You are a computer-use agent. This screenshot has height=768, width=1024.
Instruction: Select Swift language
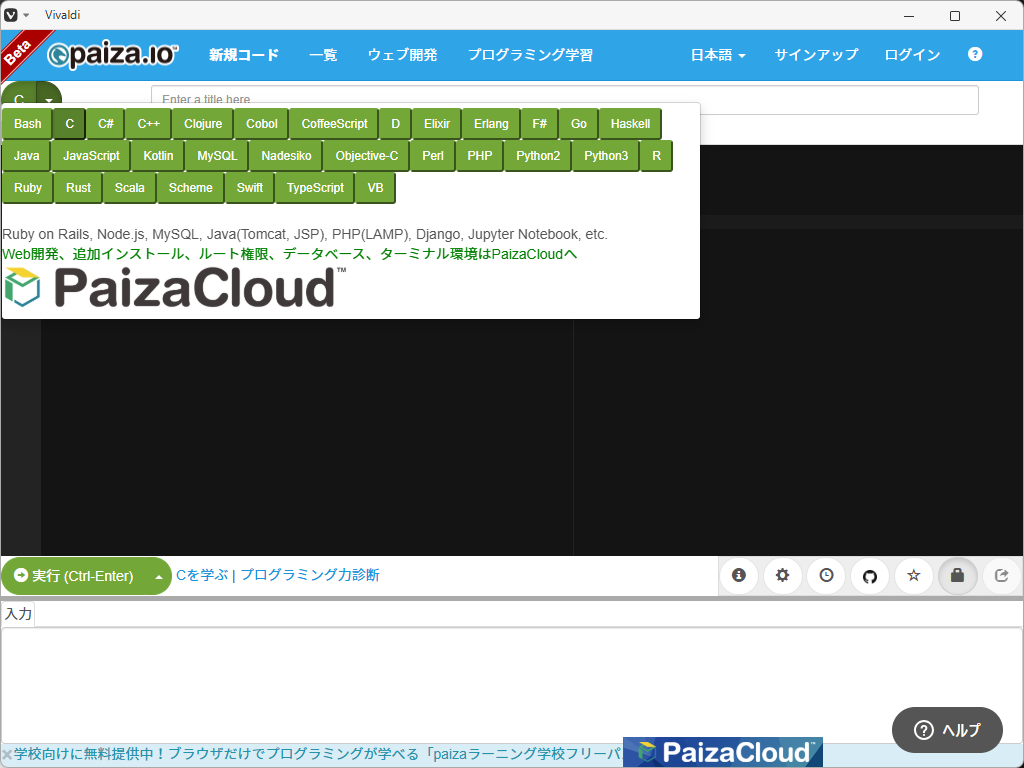[249, 188]
